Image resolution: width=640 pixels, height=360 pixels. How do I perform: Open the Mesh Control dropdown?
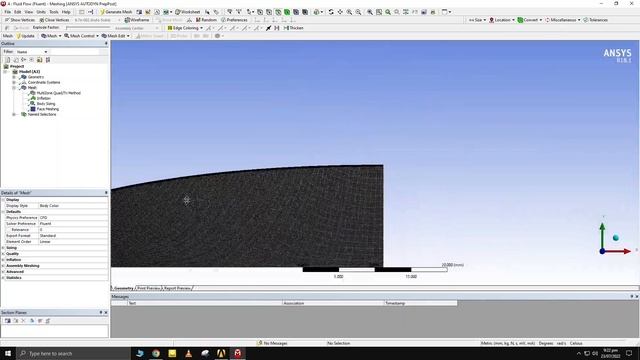tap(81, 36)
